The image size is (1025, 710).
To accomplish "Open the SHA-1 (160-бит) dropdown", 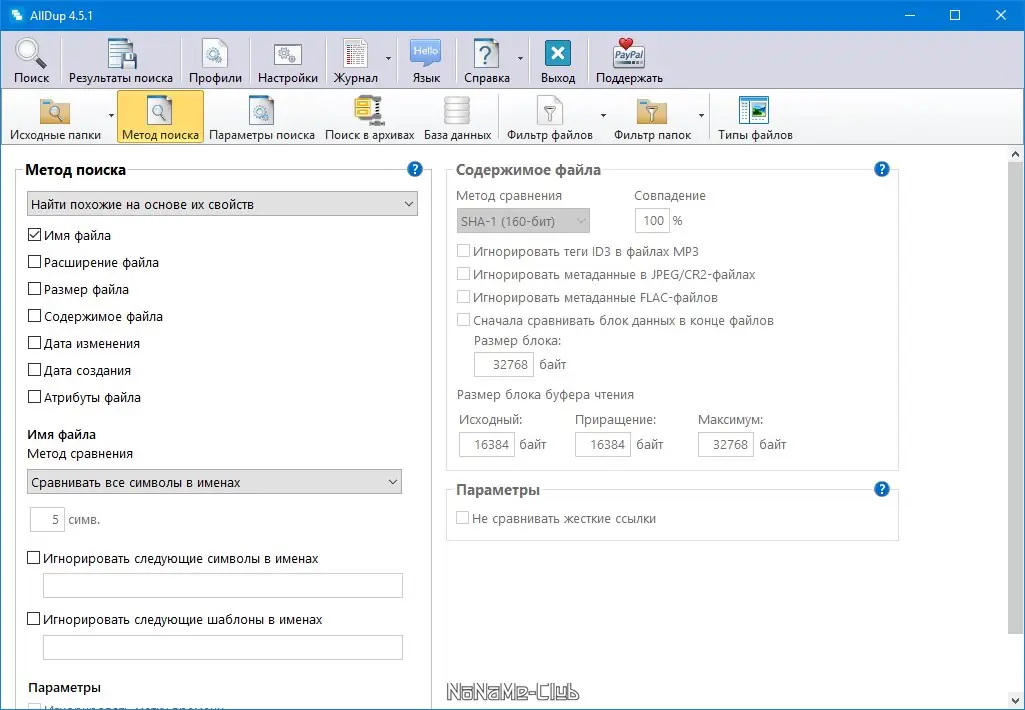I will 523,221.
